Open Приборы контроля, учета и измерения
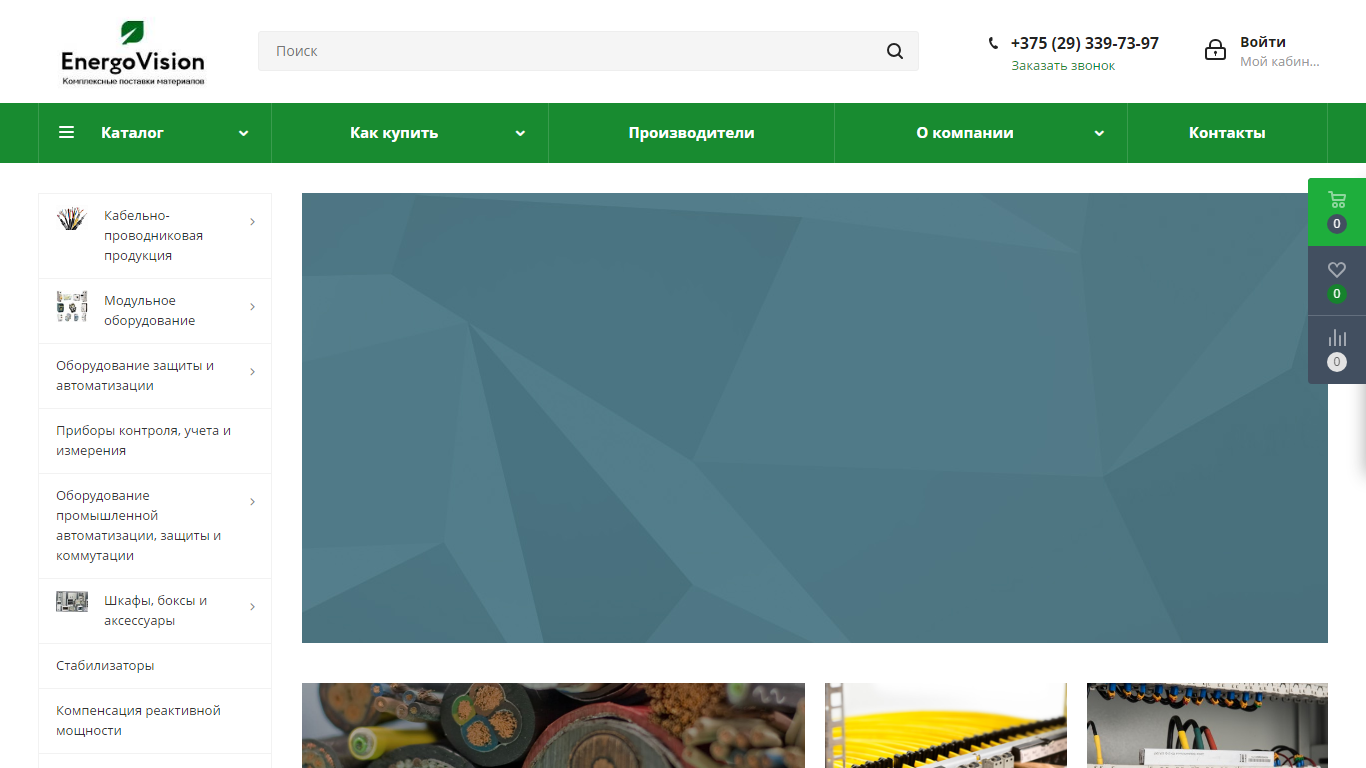1366x768 pixels. (143, 441)
